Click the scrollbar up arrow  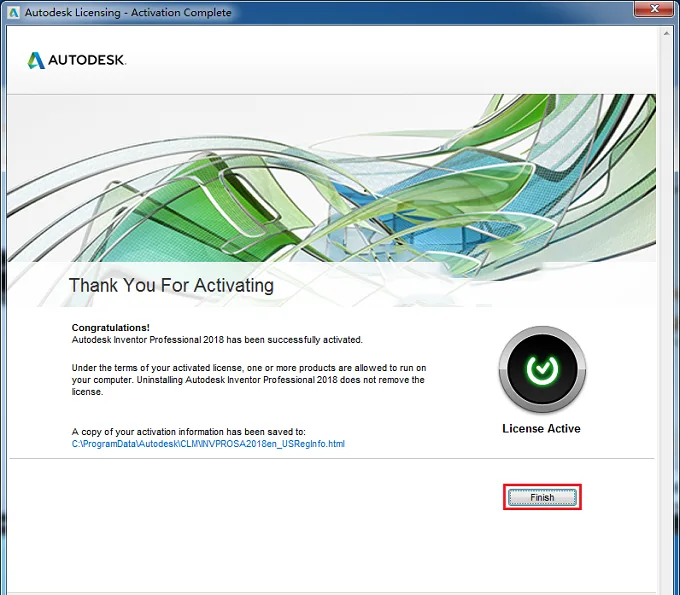point(667,33)
